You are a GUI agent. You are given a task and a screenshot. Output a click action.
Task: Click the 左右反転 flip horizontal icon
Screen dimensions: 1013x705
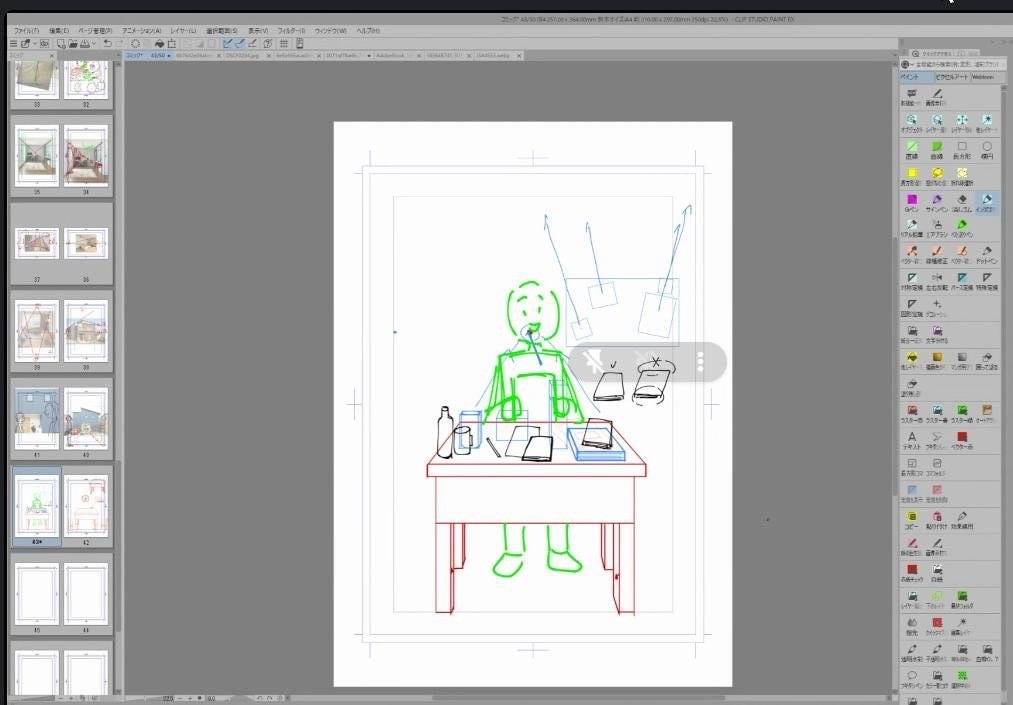[937, 281]
